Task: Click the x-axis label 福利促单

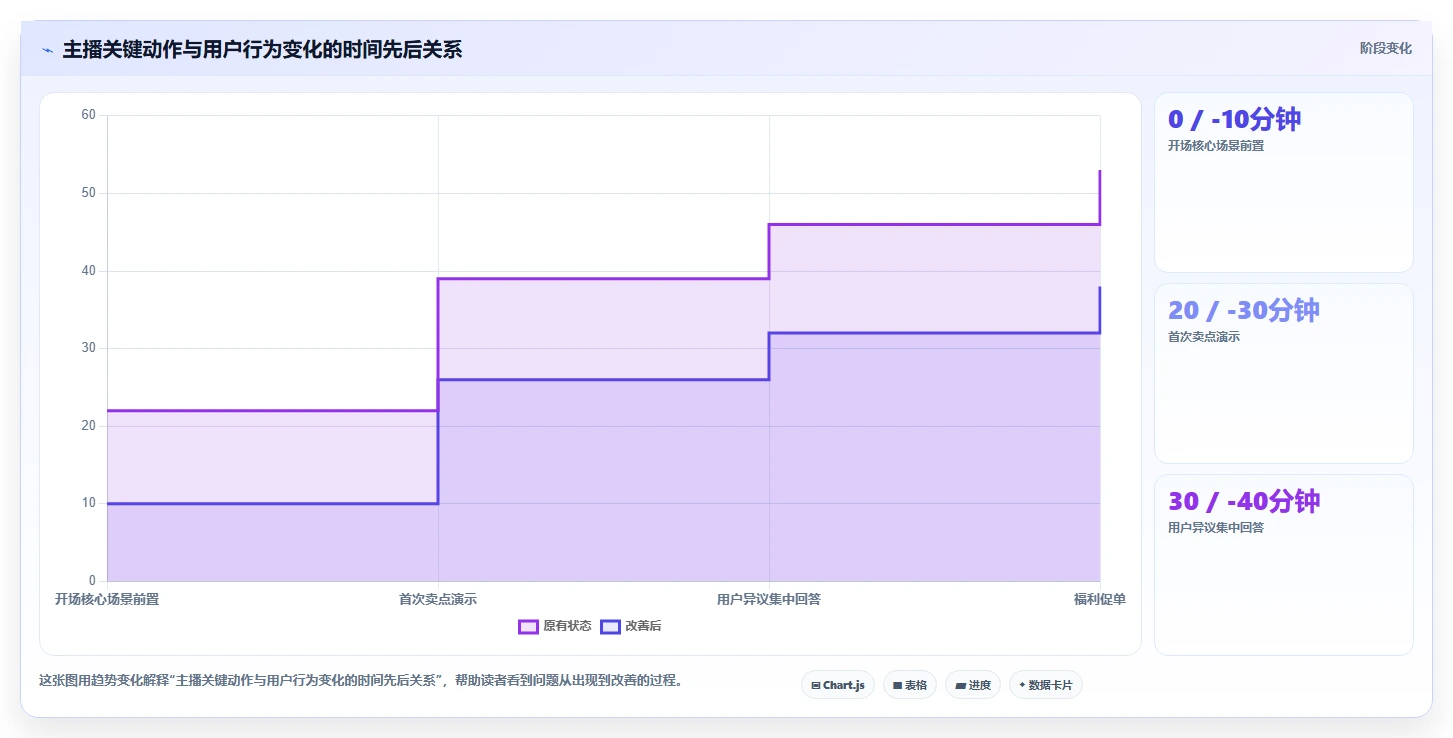Action: [1100, 599]
